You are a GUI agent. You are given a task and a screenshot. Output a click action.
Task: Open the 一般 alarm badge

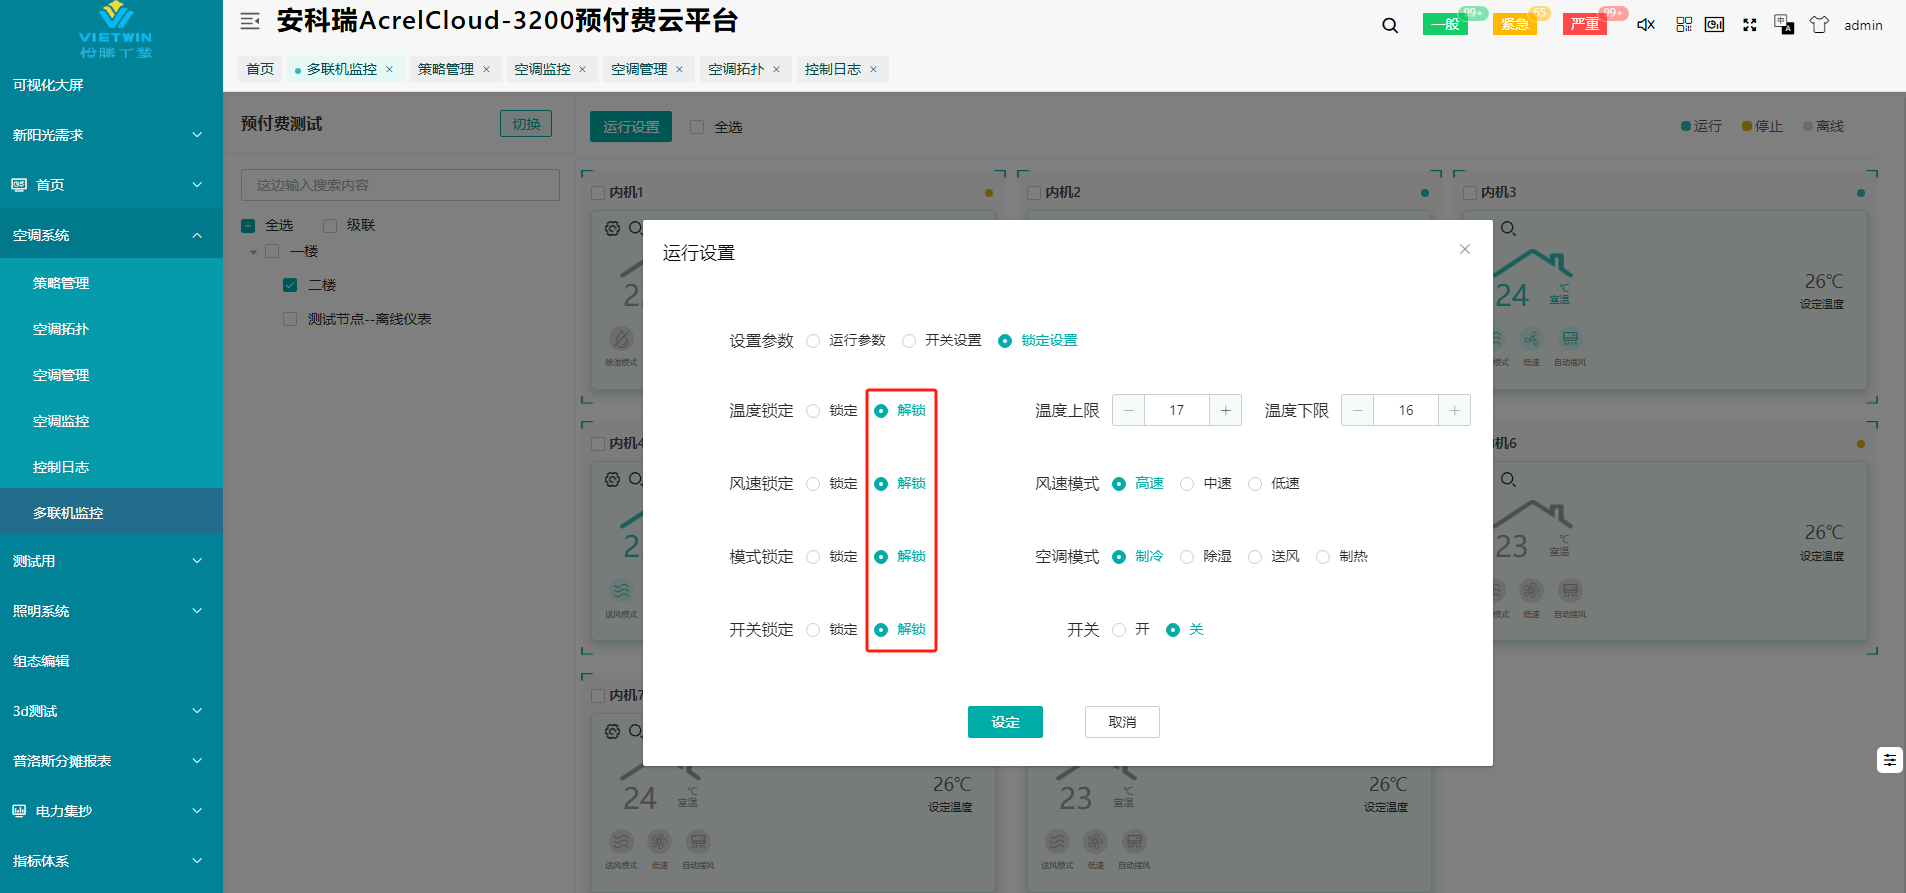click(x=1445, y=24)
